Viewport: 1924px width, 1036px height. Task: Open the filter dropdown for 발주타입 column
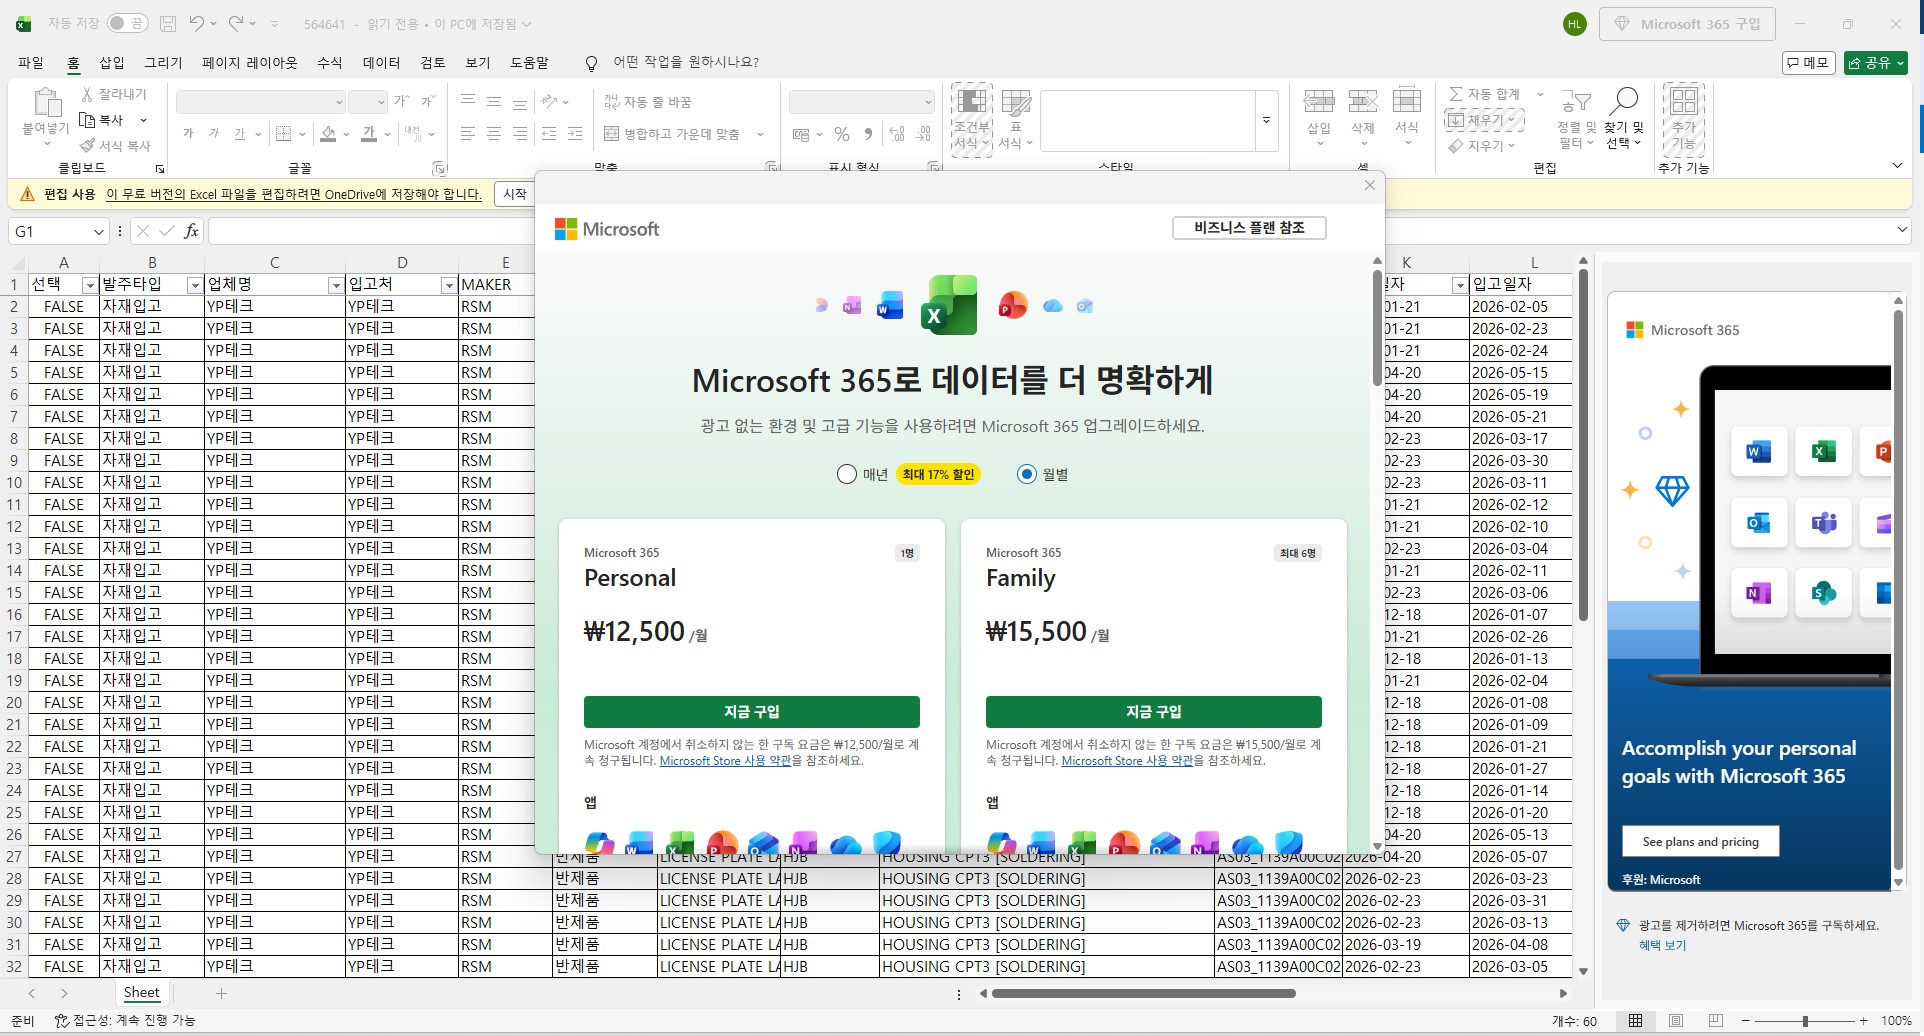195,286
